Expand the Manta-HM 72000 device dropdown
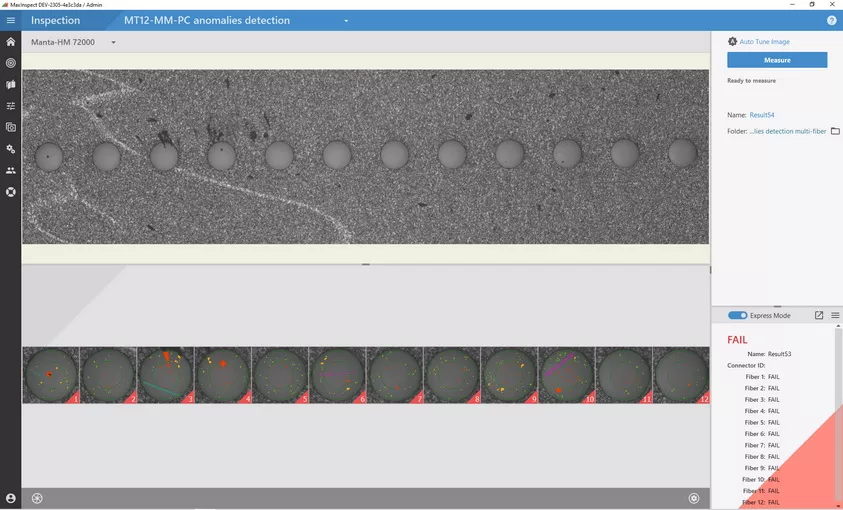The height and width of the screenshot is (510, 843). click(x=113, y=42)
